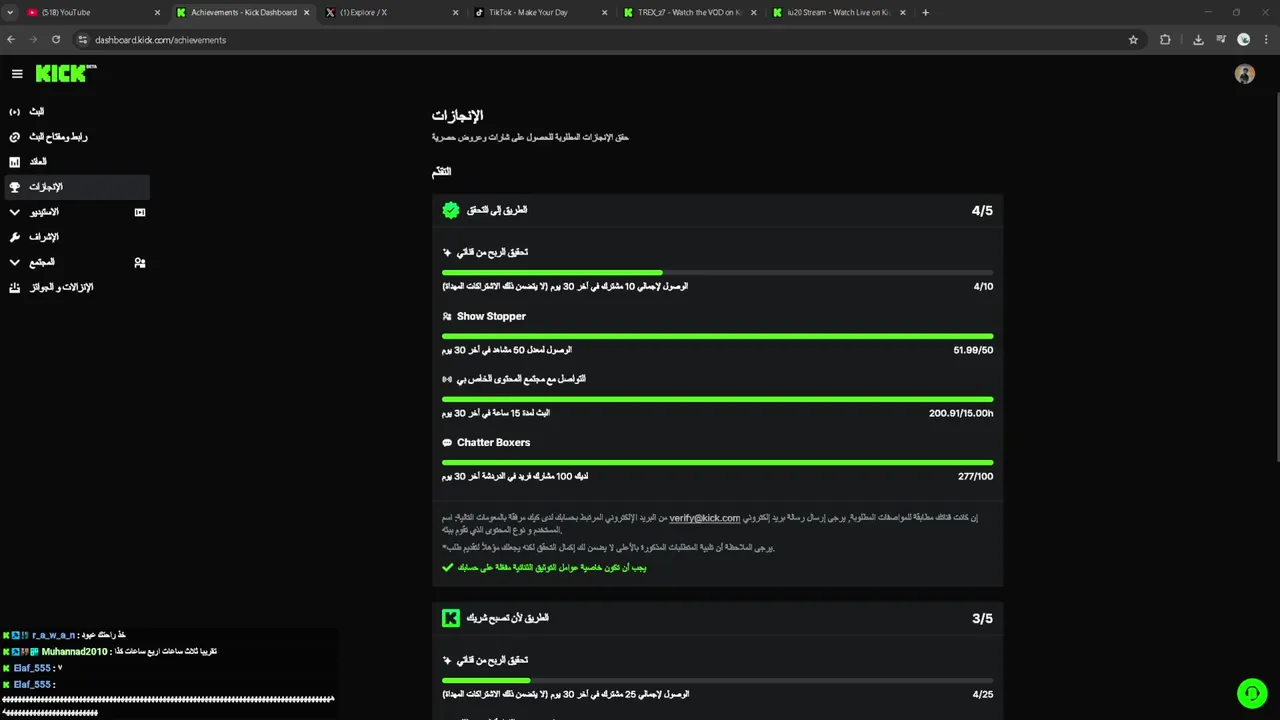Screen dimensions: 1280x720
Task: Open the green support headset chat button
Action: pyautogui.click(x=1251, y=693)
